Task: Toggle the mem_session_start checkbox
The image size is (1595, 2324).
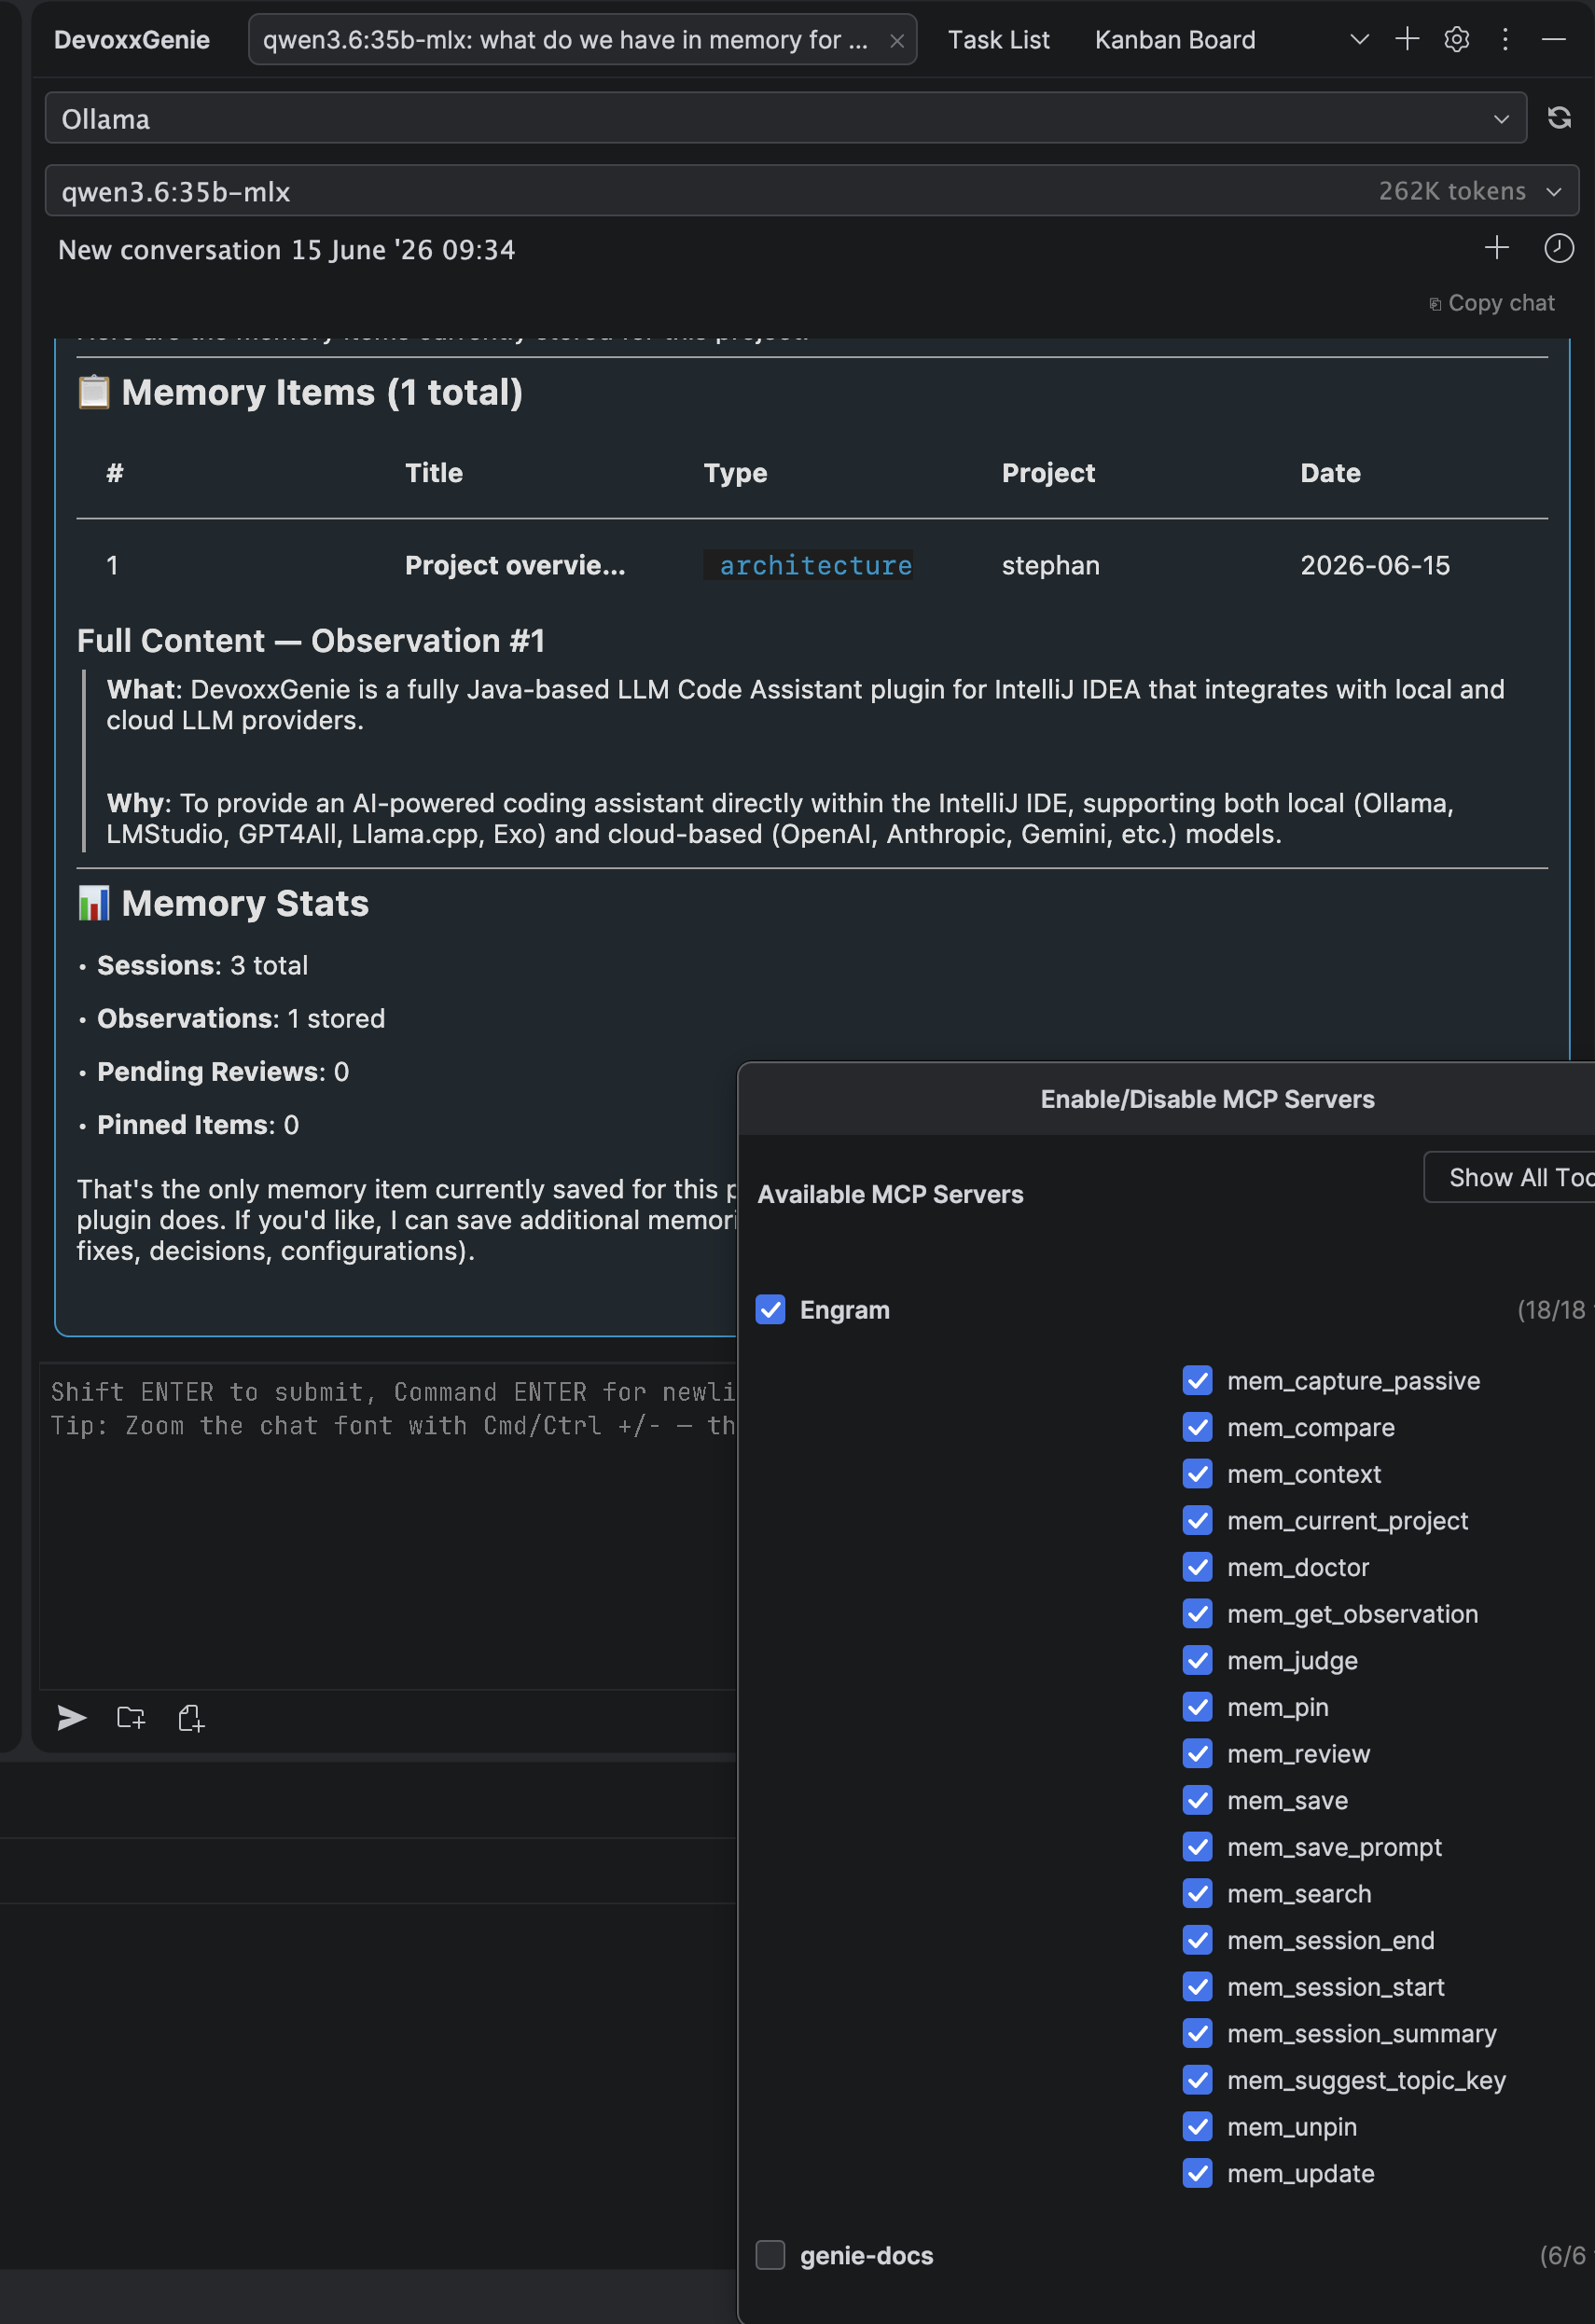Action: click(1197, 1987)
